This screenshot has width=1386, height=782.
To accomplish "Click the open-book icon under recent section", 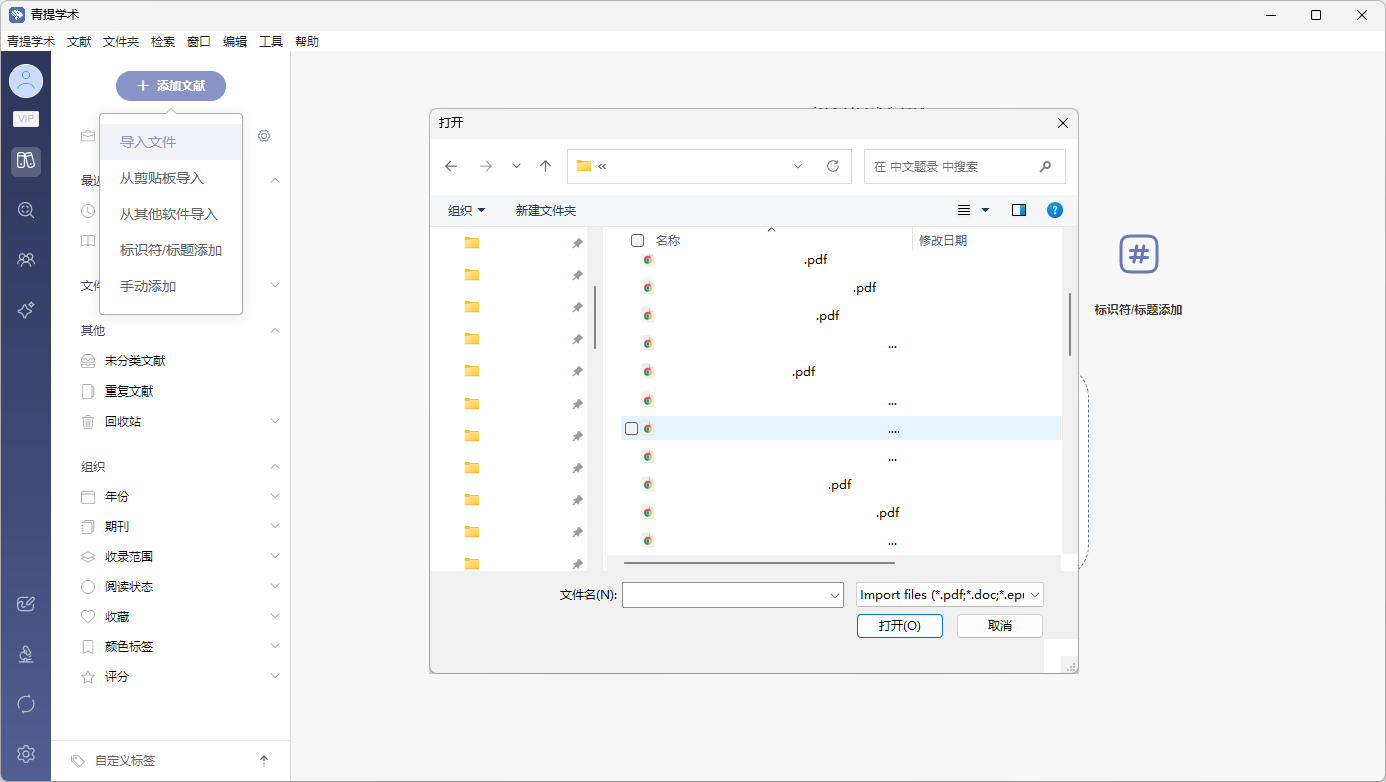I will tap(88, 241).
